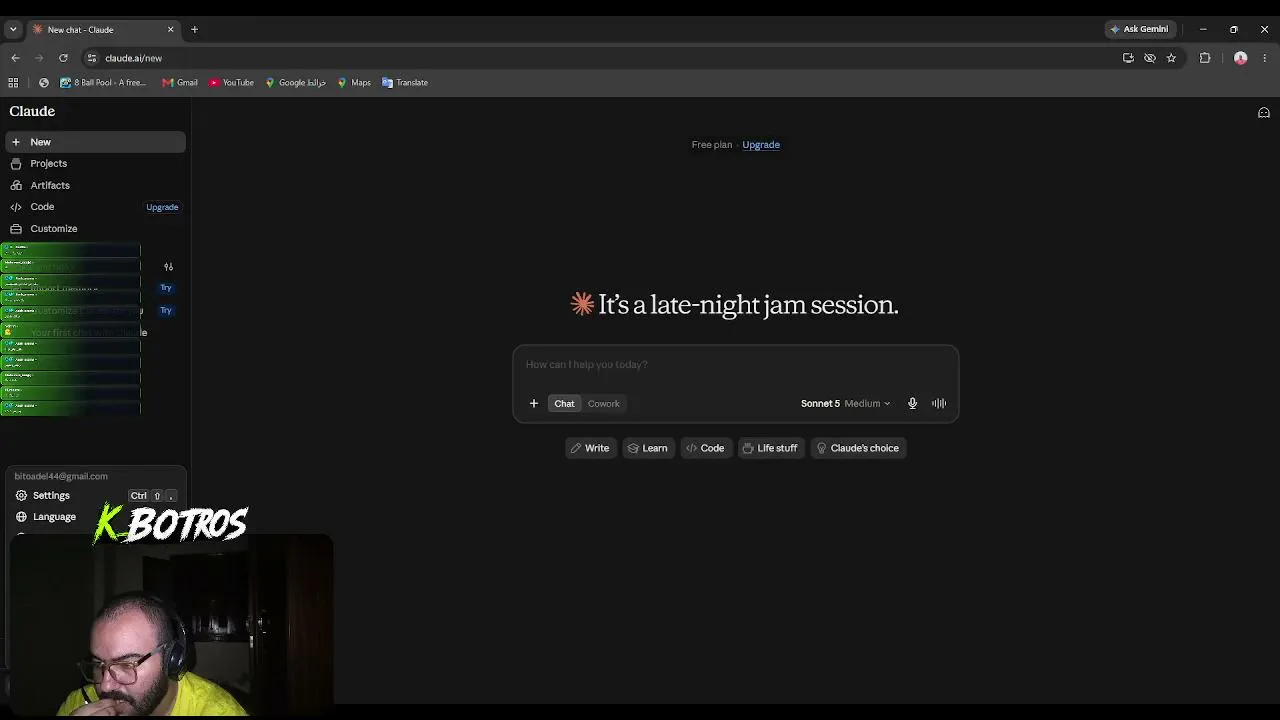The width and height of the screenshot is (1280, 720).
Task: Start voice mode with the waveform icon
Action: point(939,403)
